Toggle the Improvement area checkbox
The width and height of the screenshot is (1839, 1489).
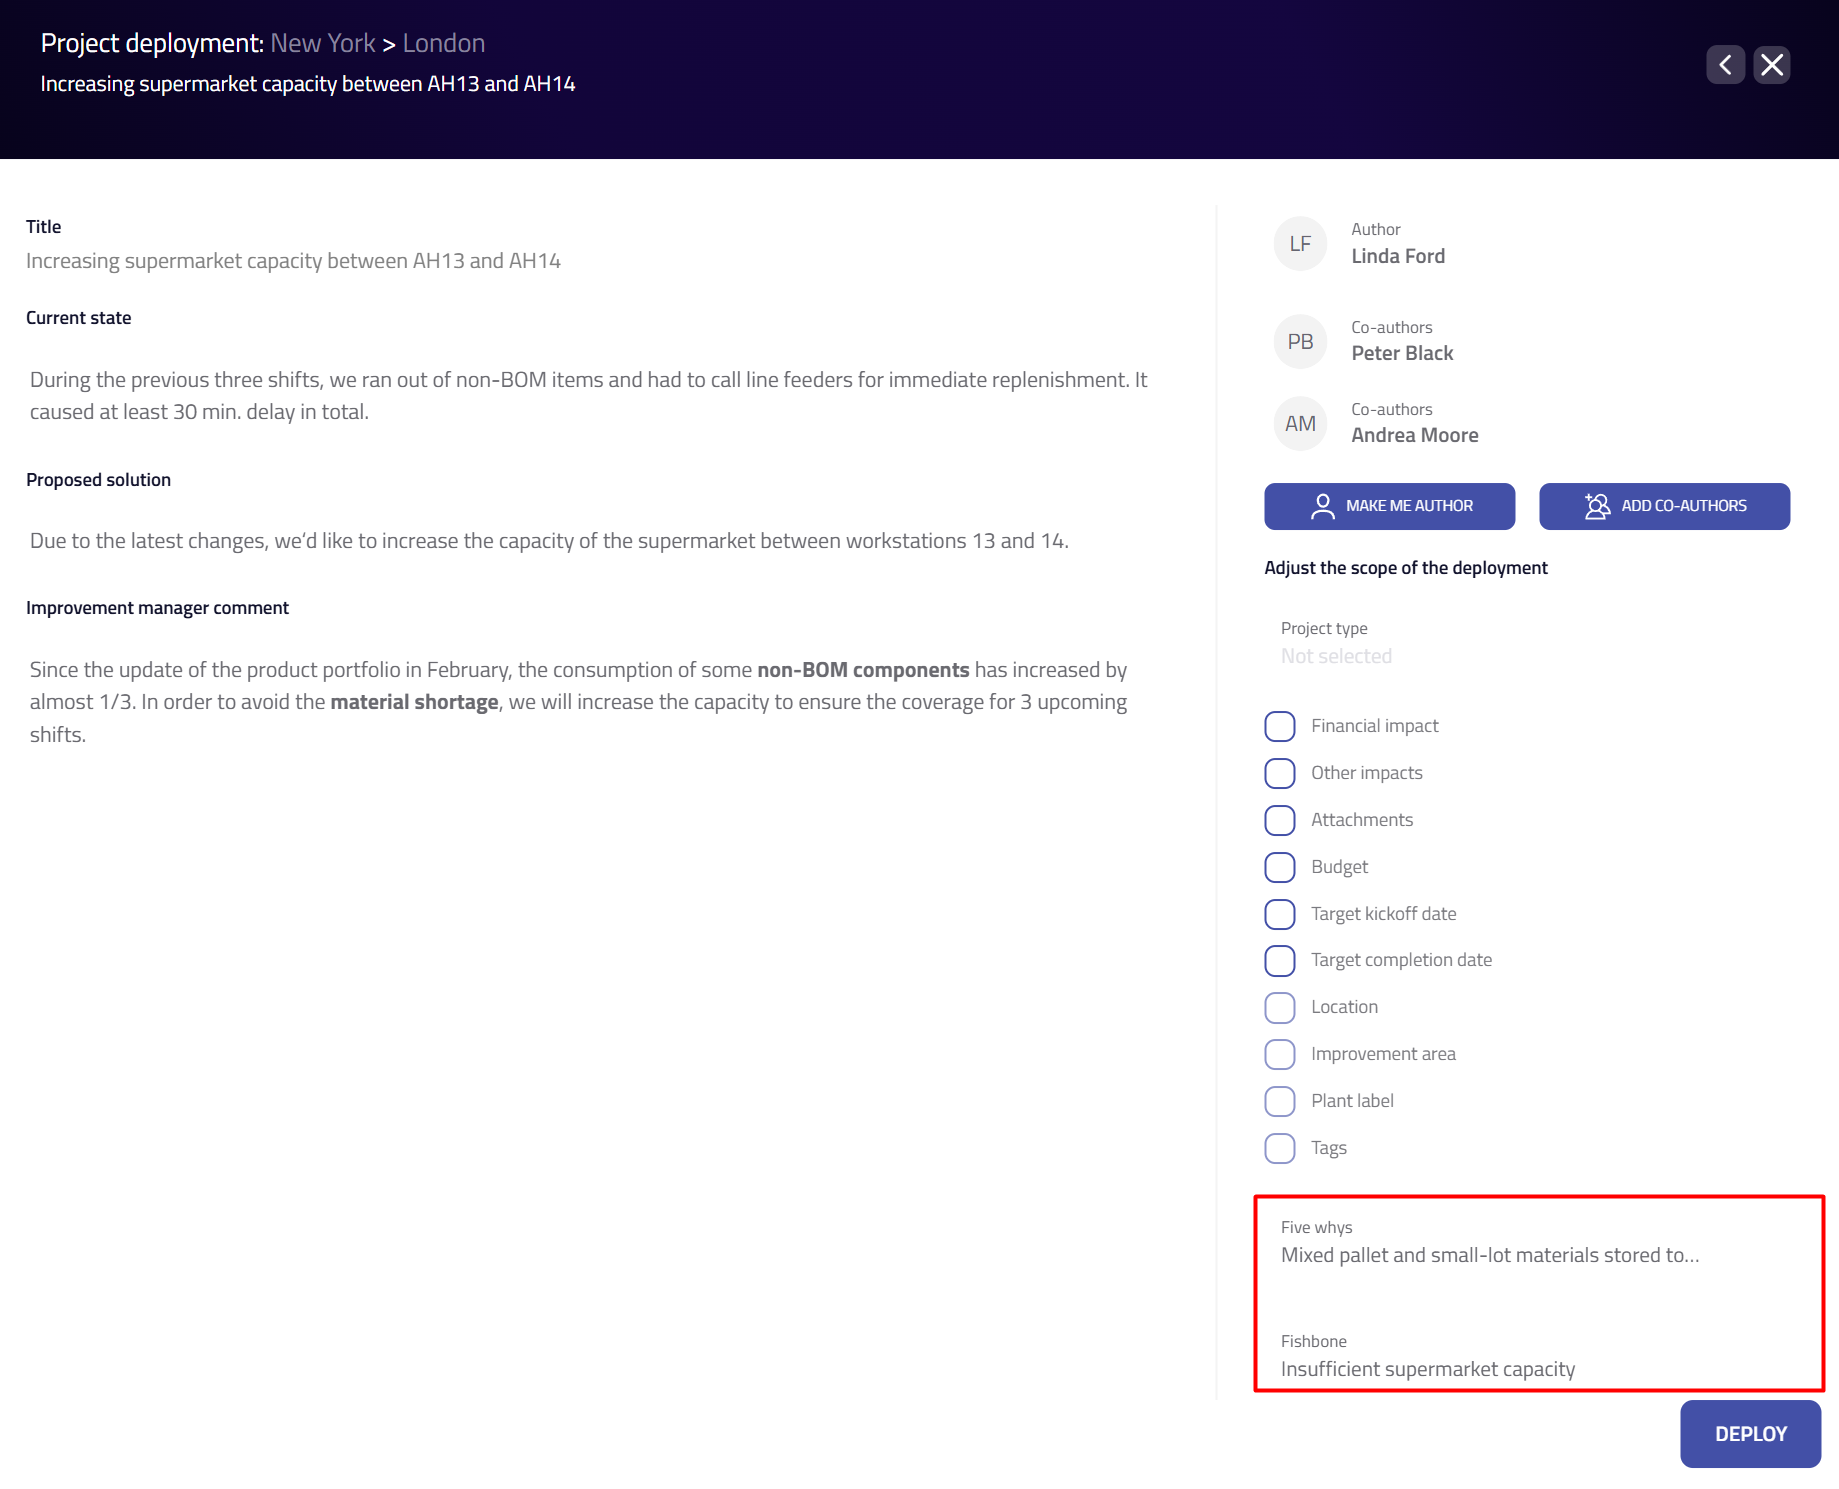1280,1054
